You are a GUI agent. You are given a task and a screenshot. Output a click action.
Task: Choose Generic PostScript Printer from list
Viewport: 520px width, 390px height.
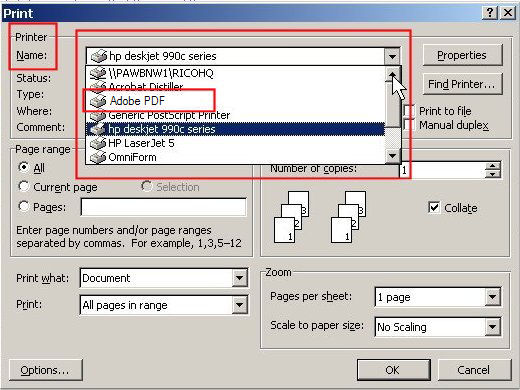235,115
